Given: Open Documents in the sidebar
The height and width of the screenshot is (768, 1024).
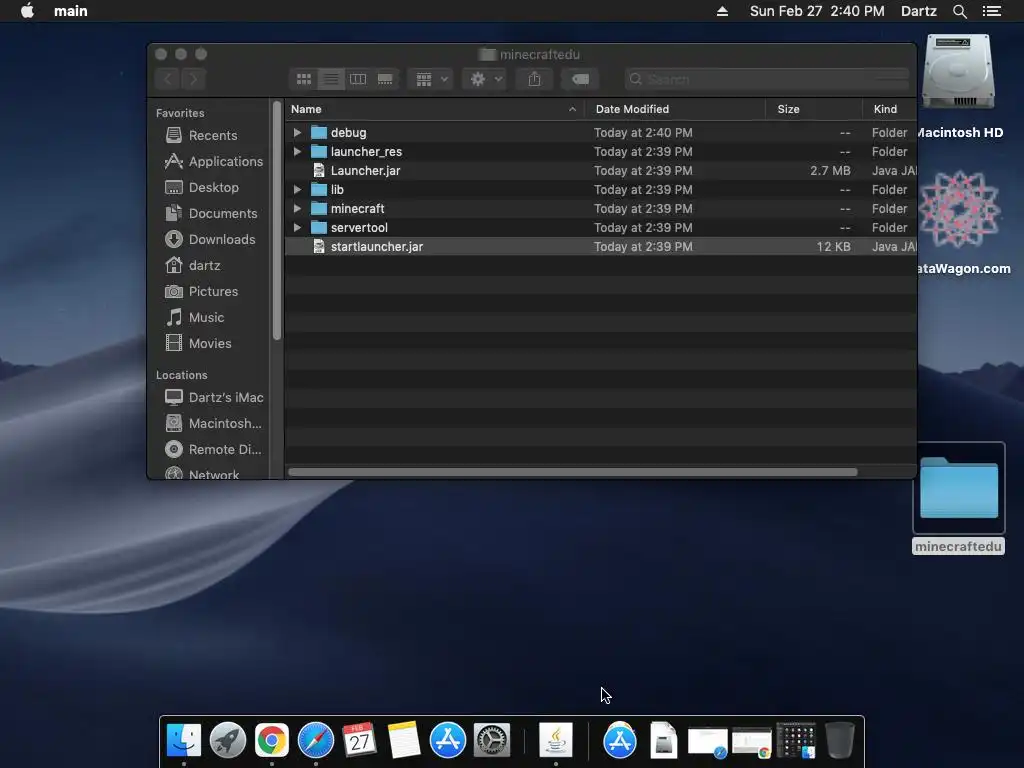Looking at the screenshot, I should (x=211, y=214).
